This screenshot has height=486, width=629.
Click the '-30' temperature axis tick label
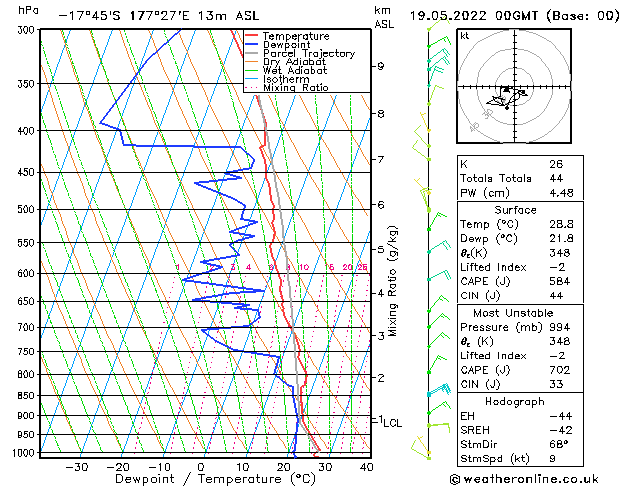(x=77, y=467)
